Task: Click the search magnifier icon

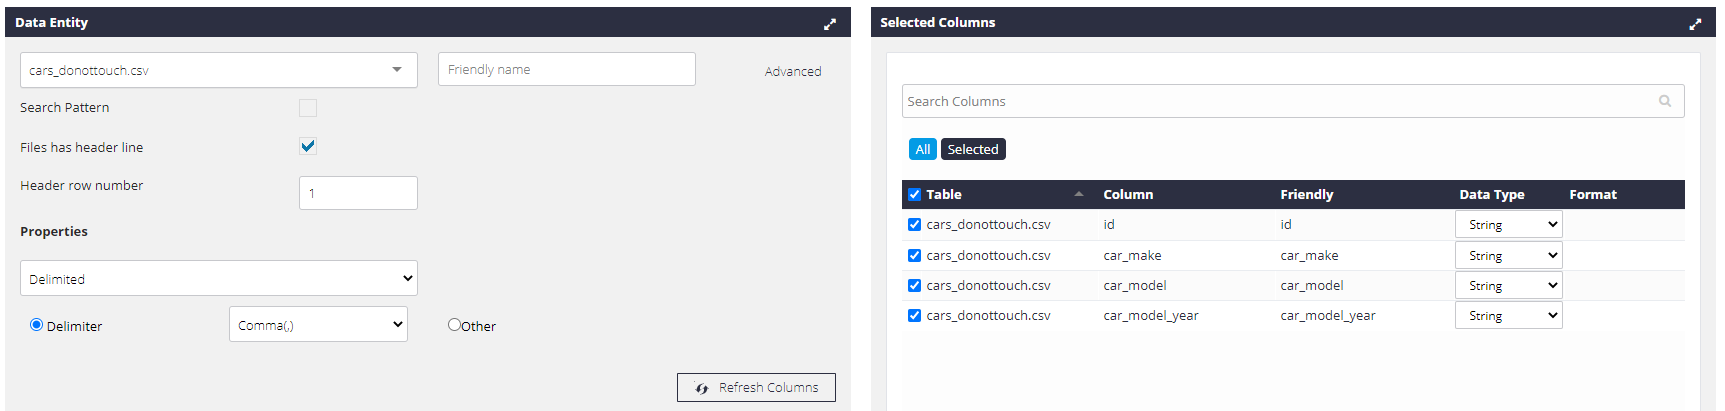Action: 1665,101
